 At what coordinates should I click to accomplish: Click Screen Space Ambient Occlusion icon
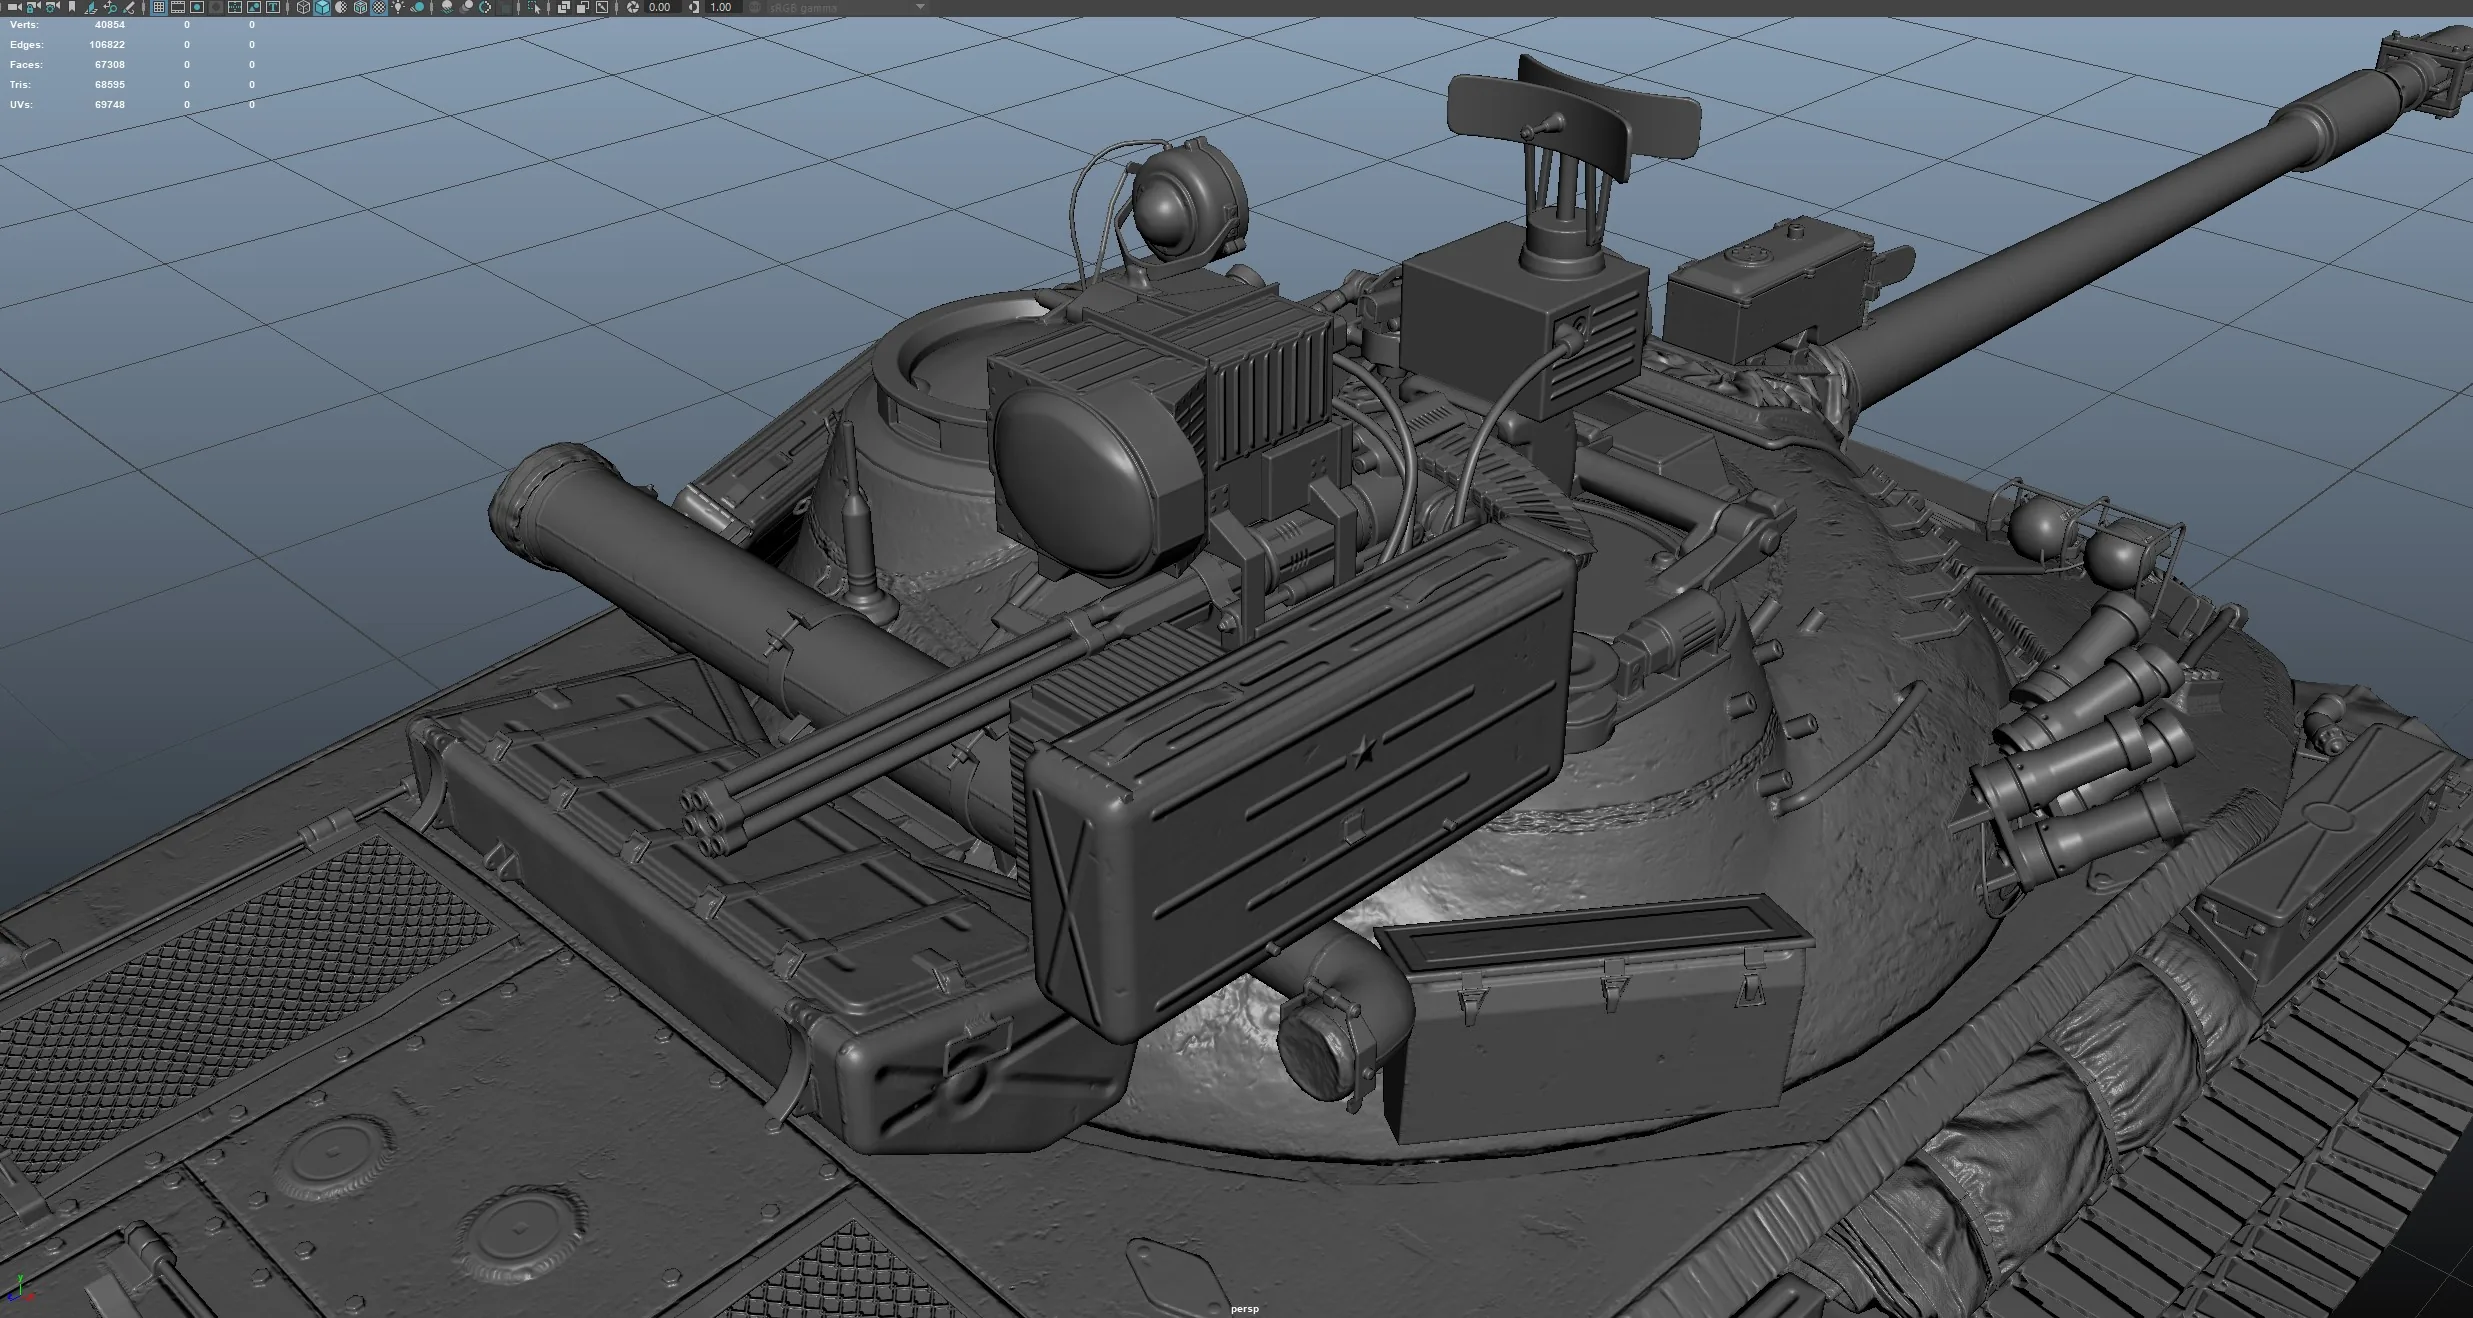point(448,7)
